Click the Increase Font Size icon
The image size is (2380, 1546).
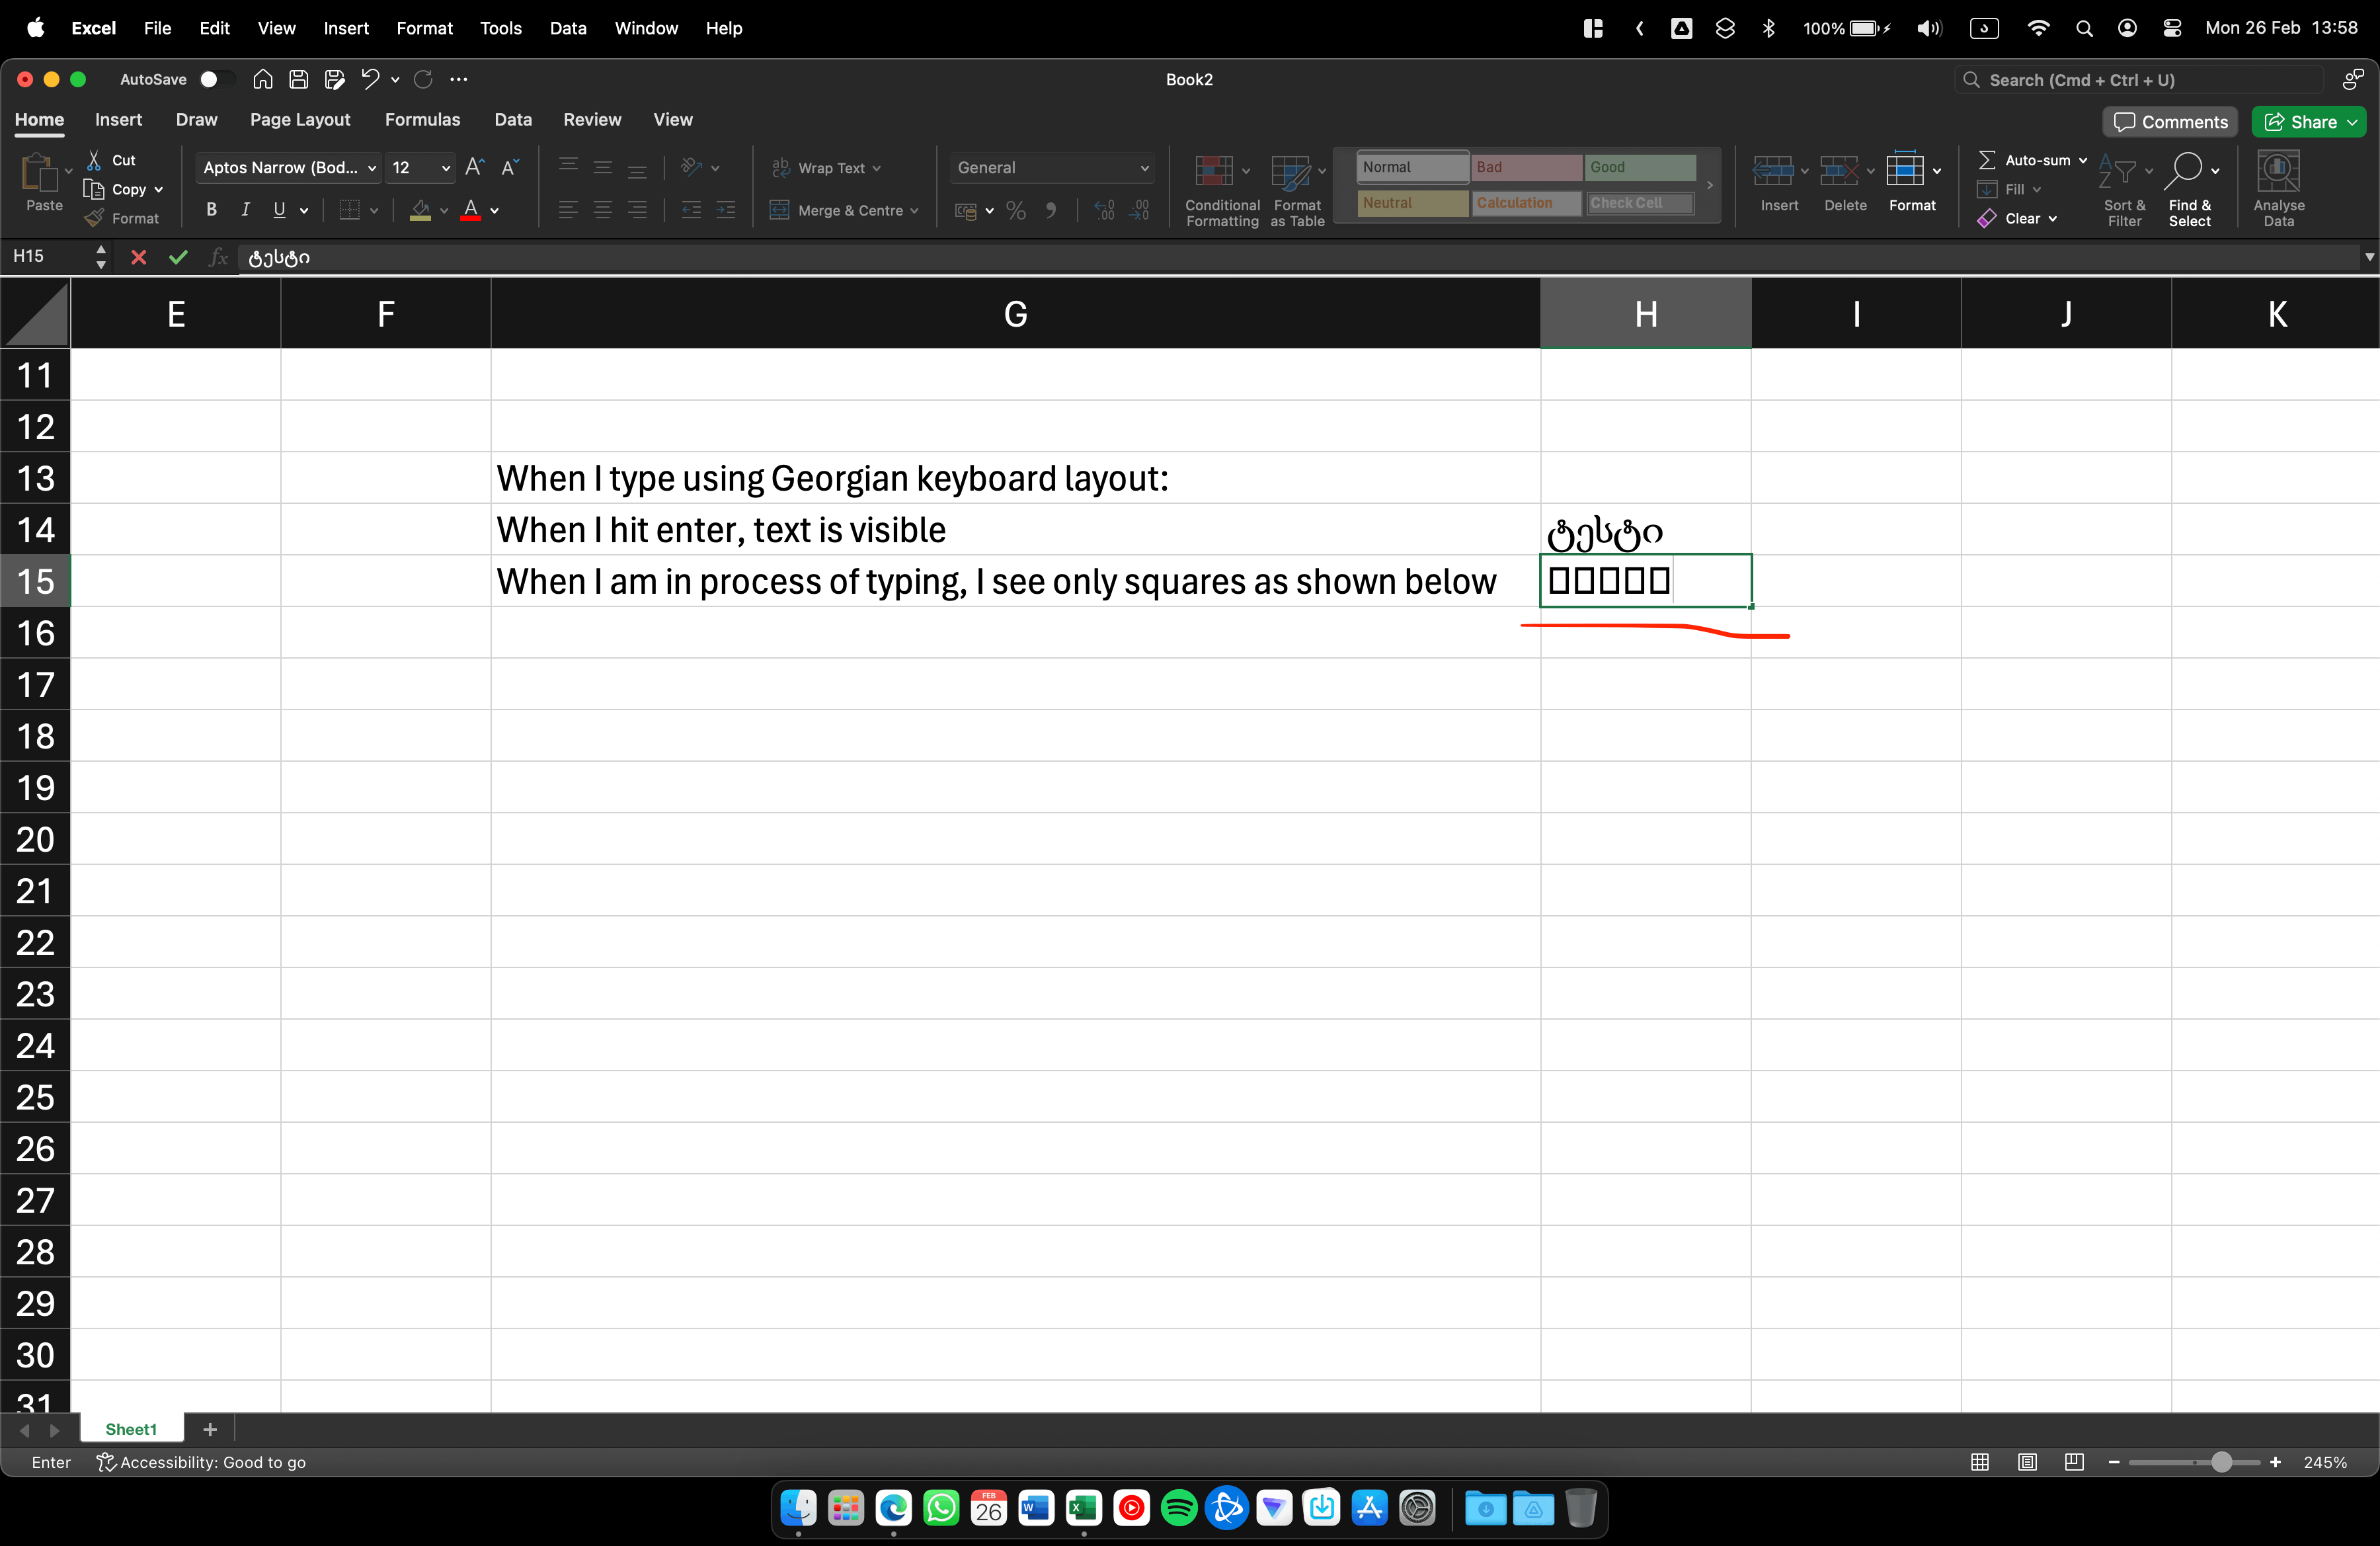coord(475,167)
